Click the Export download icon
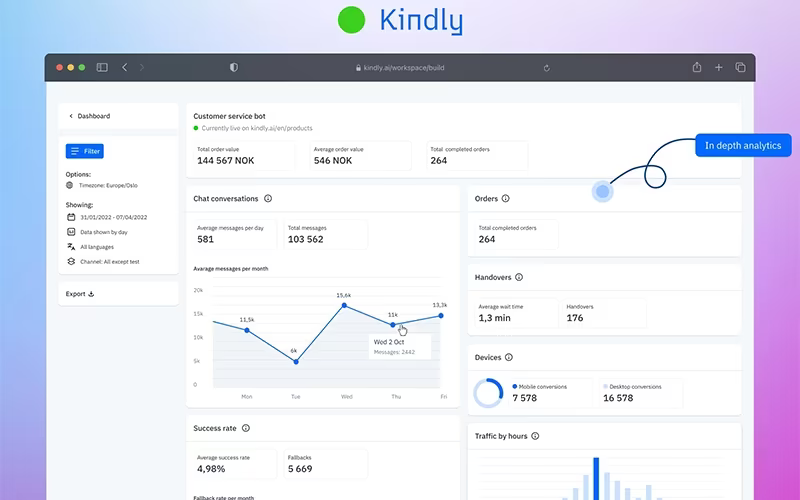 (x=91, y=294)
